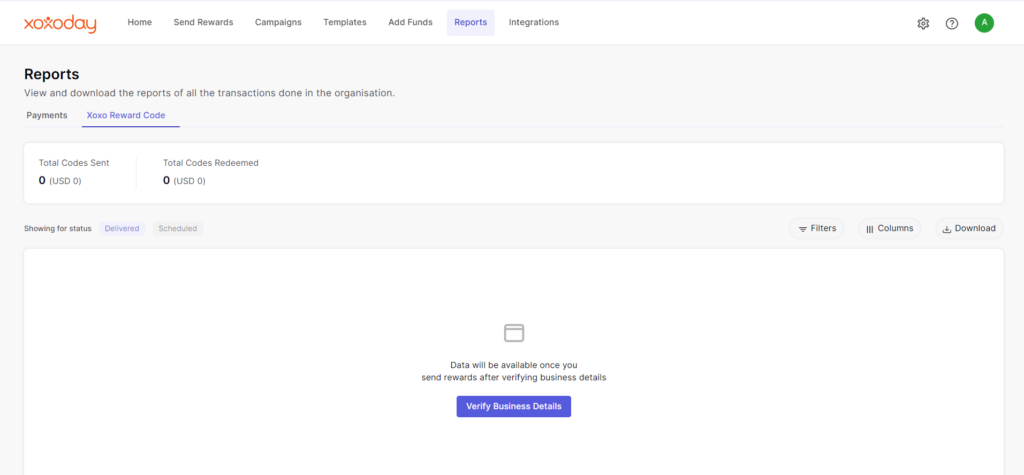Viewport: 1024px width, 475px height.
Task: Click the Reports page heading
Action: (x=52, y=74)
